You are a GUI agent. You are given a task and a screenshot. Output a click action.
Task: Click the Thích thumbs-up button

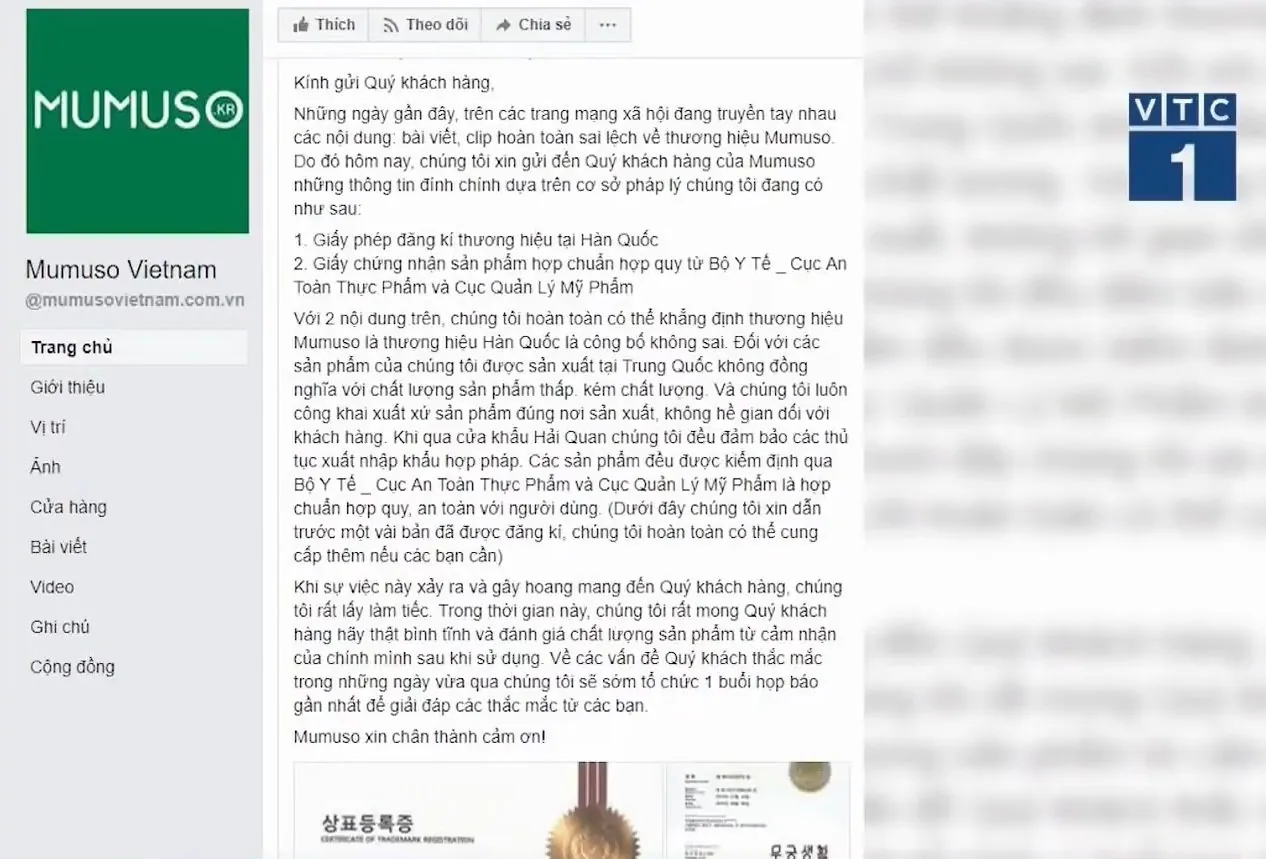pyautogui.click(x=324, y=25)
